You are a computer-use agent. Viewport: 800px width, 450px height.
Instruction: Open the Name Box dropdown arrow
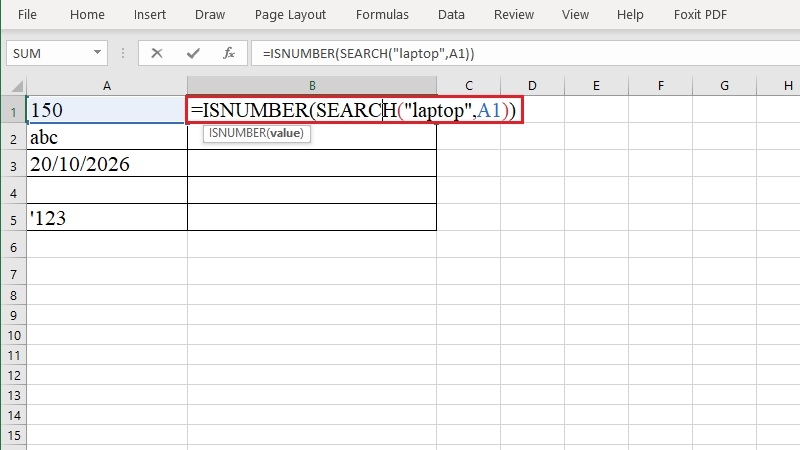pyautogui.click(x=97, y=53)
